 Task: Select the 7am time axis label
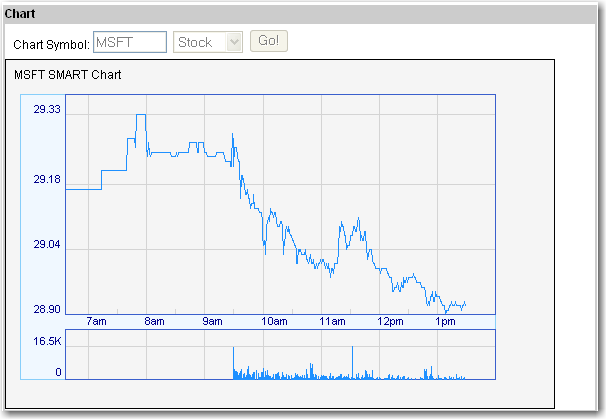tap(96, 321)
